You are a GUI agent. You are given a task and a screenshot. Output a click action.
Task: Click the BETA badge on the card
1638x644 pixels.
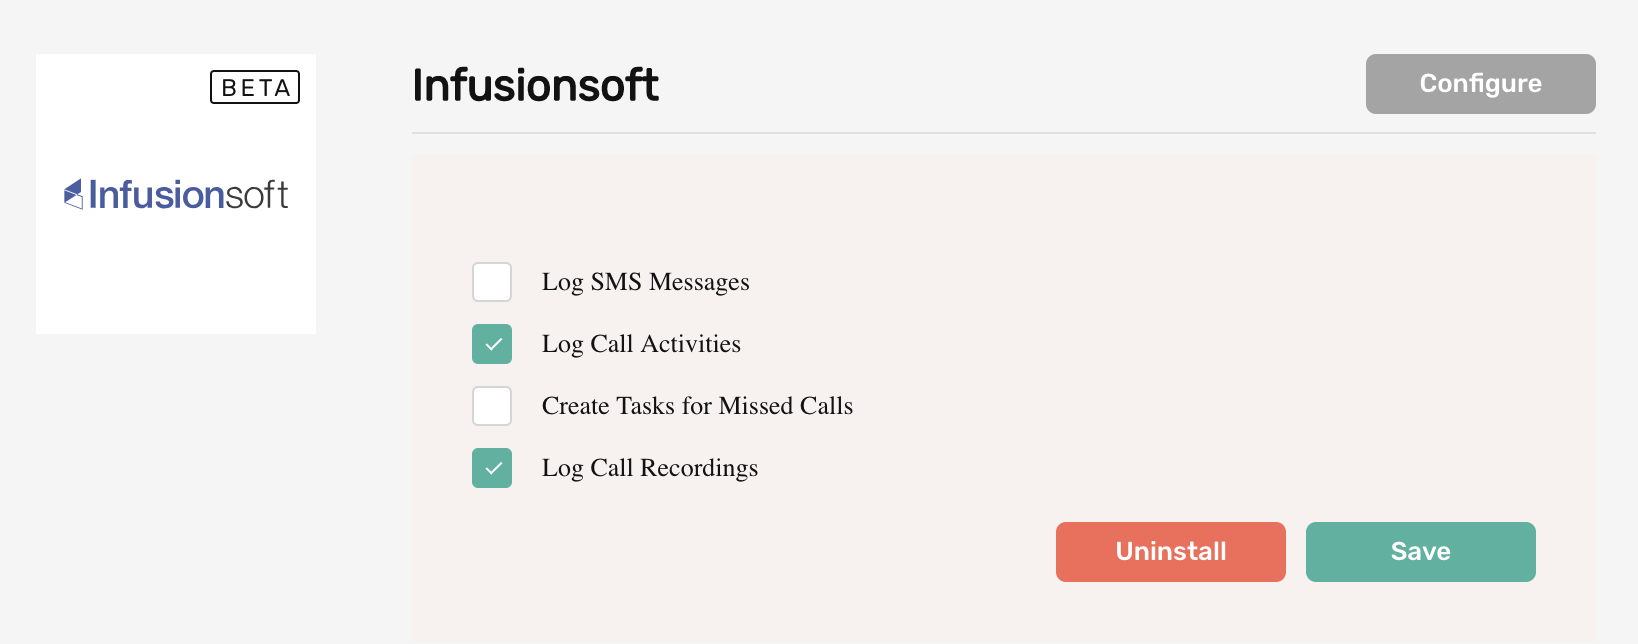tap(255, 87)
